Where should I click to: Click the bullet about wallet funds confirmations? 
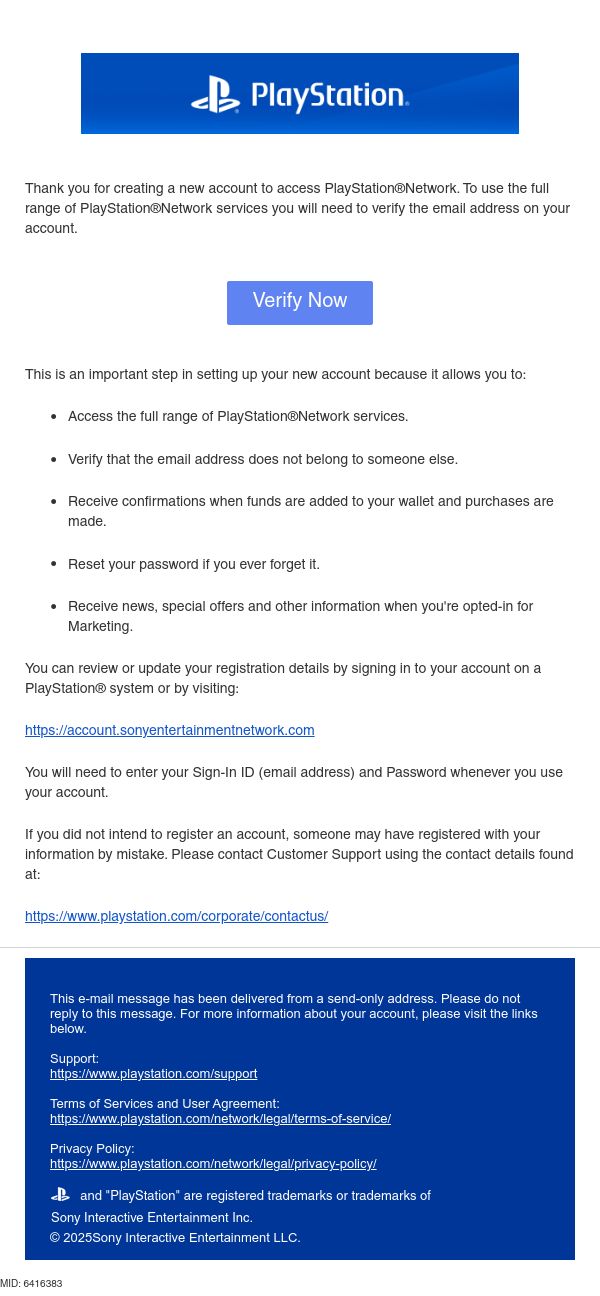pos(310,511)
